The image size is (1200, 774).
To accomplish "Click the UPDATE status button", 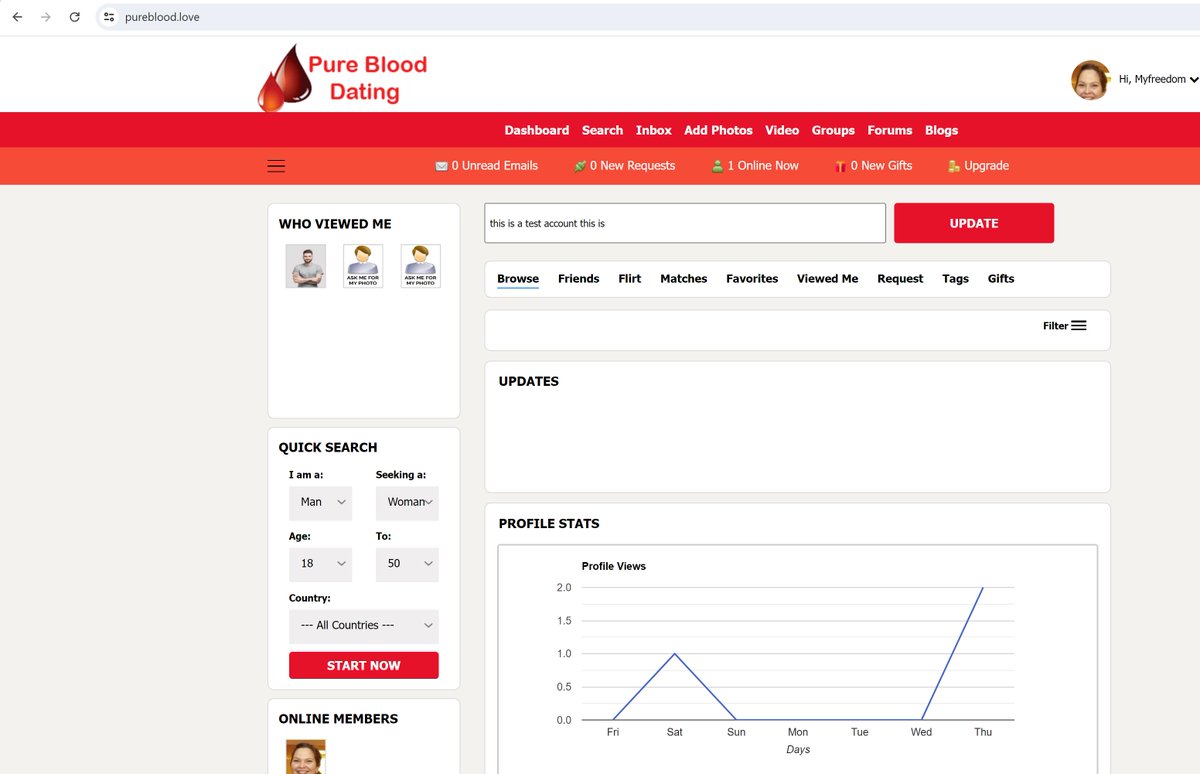I will click(974, 223).
